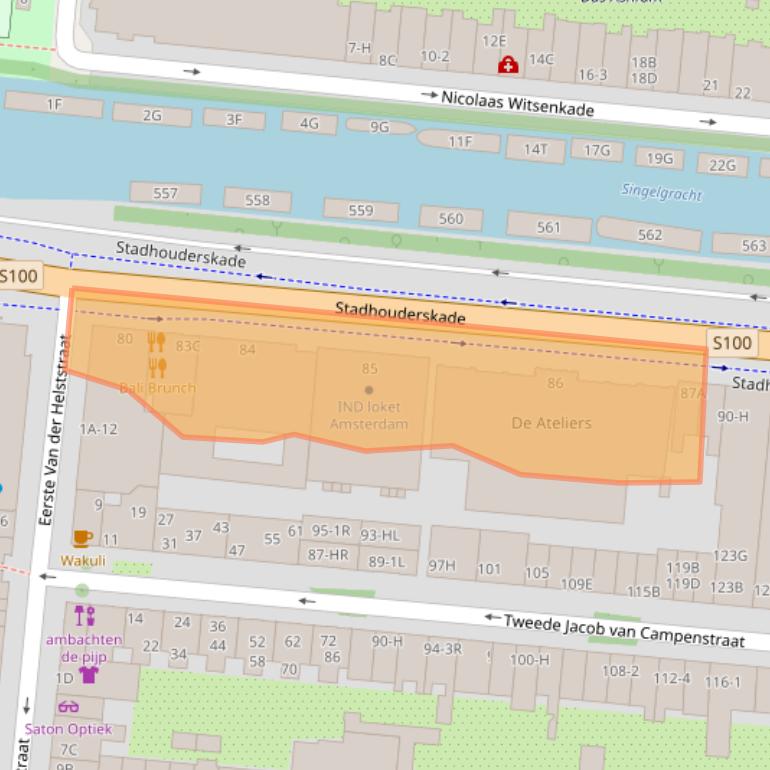Image resolution: width=770 pixels, height=770 pixels.
Task: Click the IND loket Amsterdam point marker
Action: pos(369,390)
